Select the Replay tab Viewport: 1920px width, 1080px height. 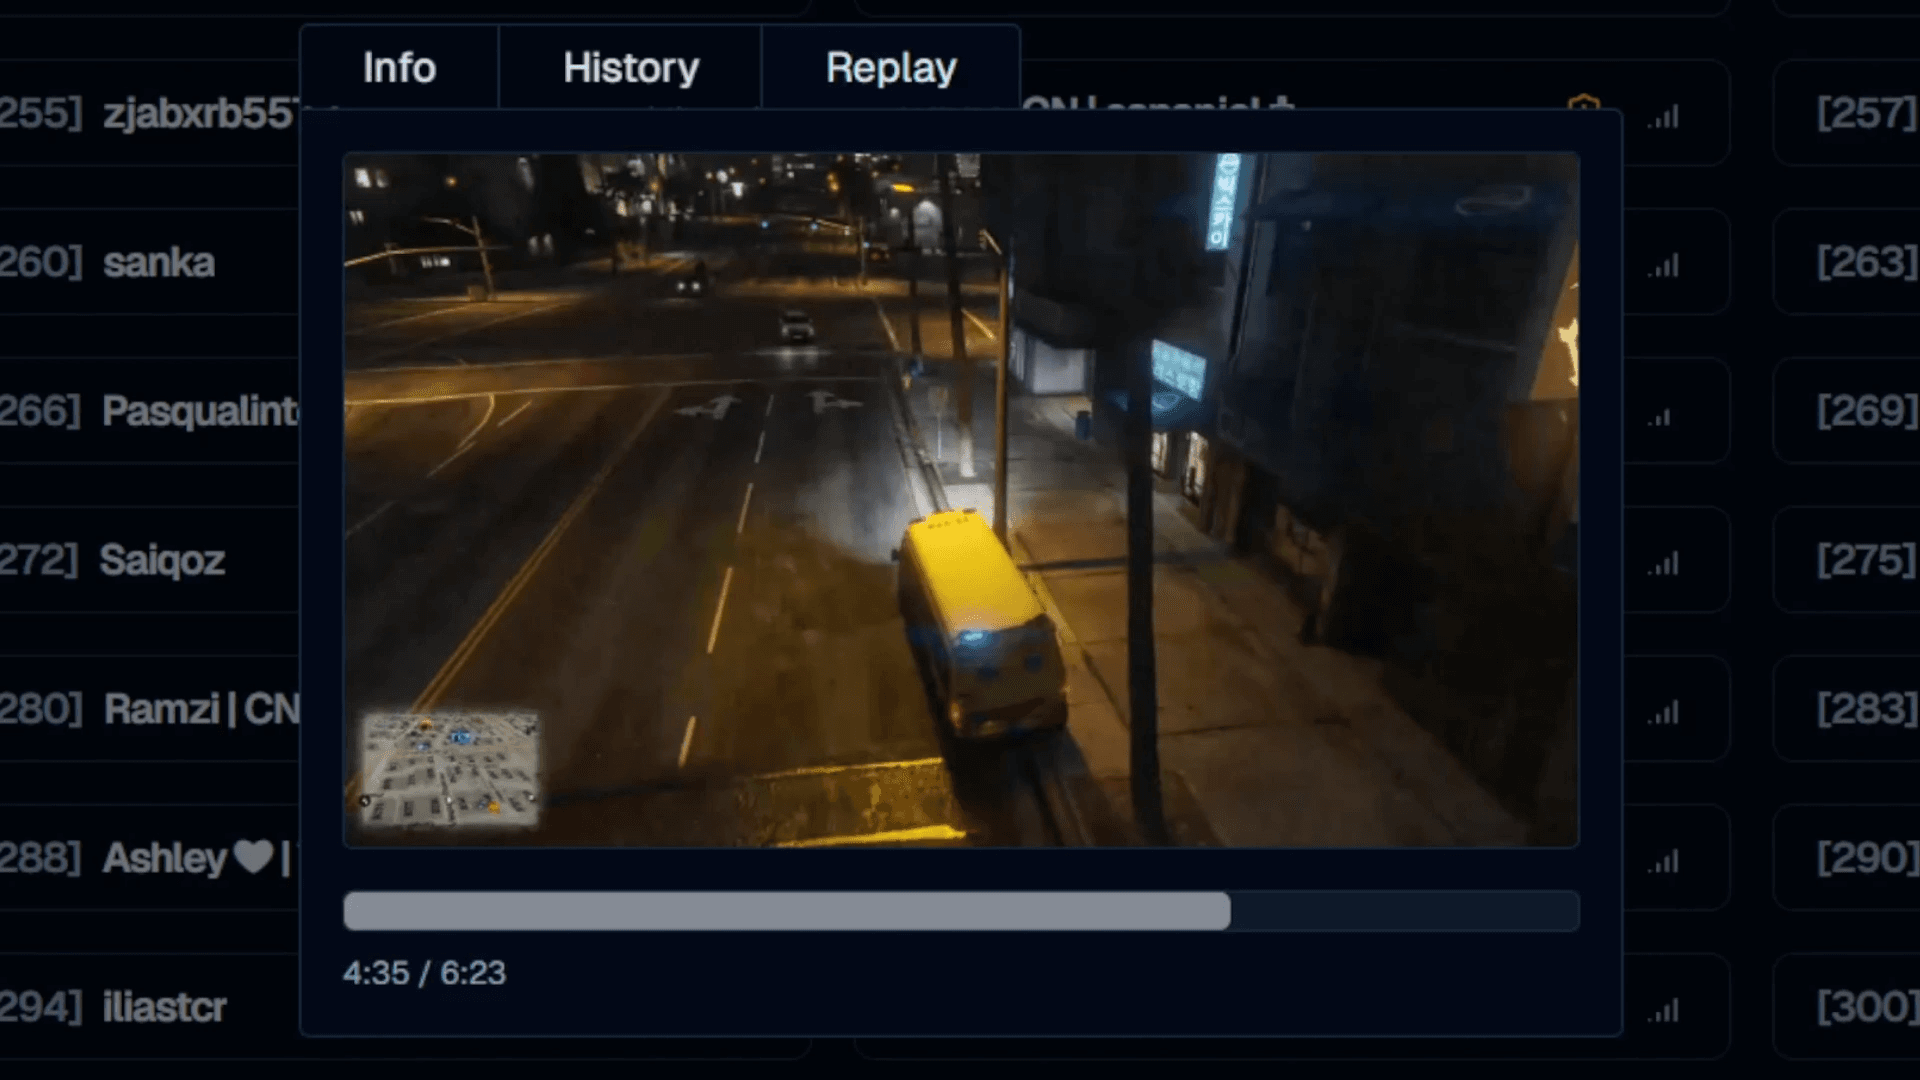coord(891,68)
